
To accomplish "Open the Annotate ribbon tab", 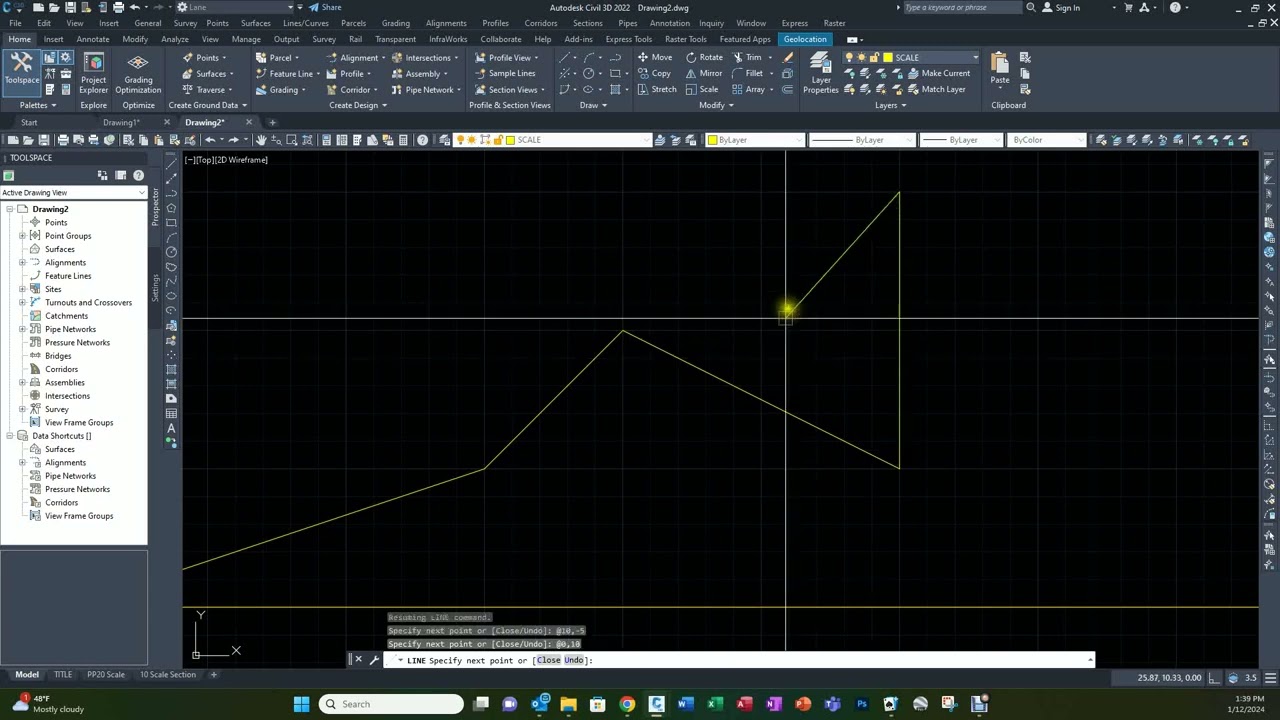I will click(x=92, y=39).
